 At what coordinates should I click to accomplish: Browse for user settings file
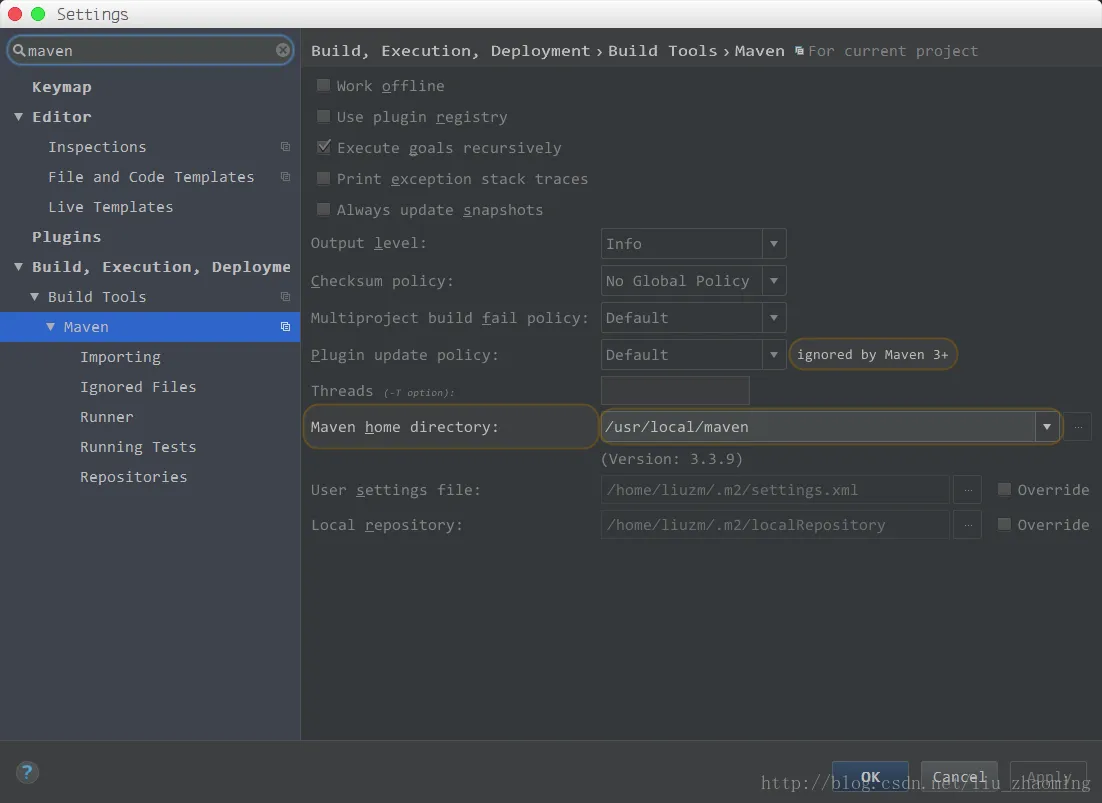click(x=967, y=490)
